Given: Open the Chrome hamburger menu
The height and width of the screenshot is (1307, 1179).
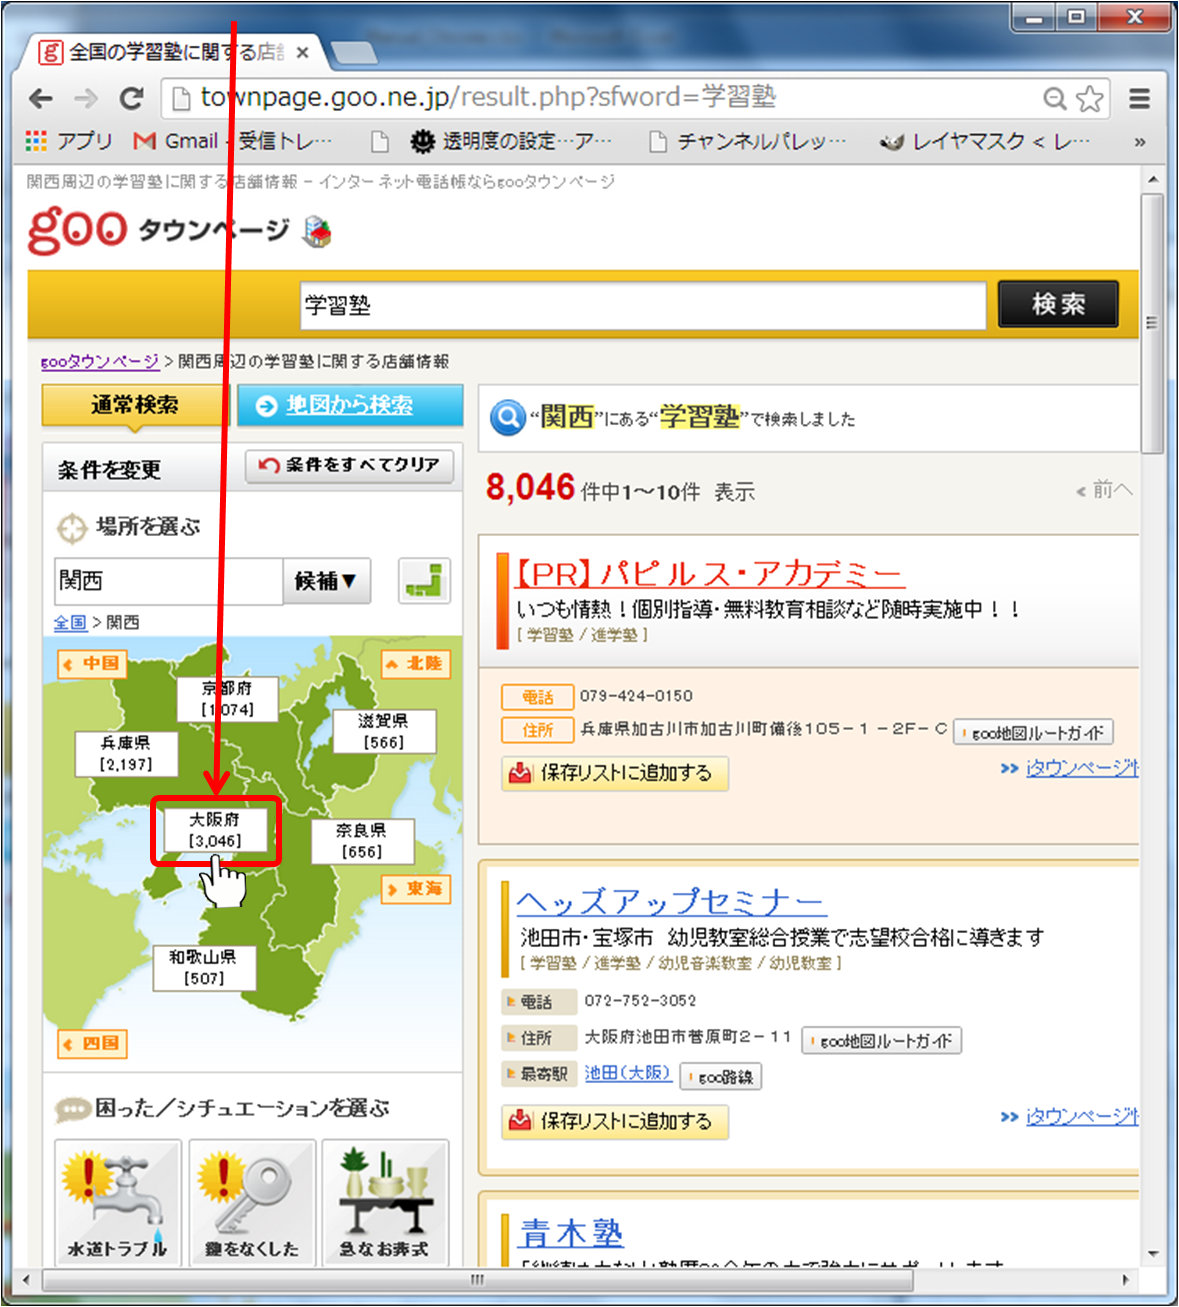Looking at the screenshot, I should [x=1139, y=99].
